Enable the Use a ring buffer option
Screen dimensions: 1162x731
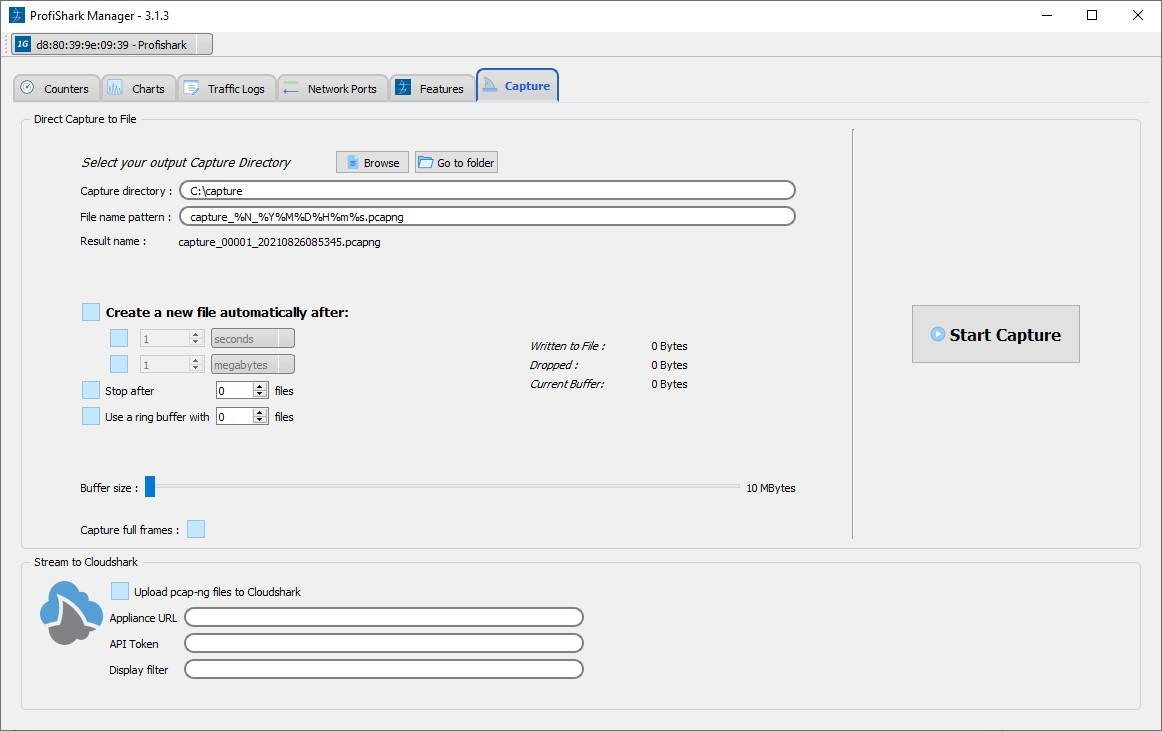tap(89, 416)
